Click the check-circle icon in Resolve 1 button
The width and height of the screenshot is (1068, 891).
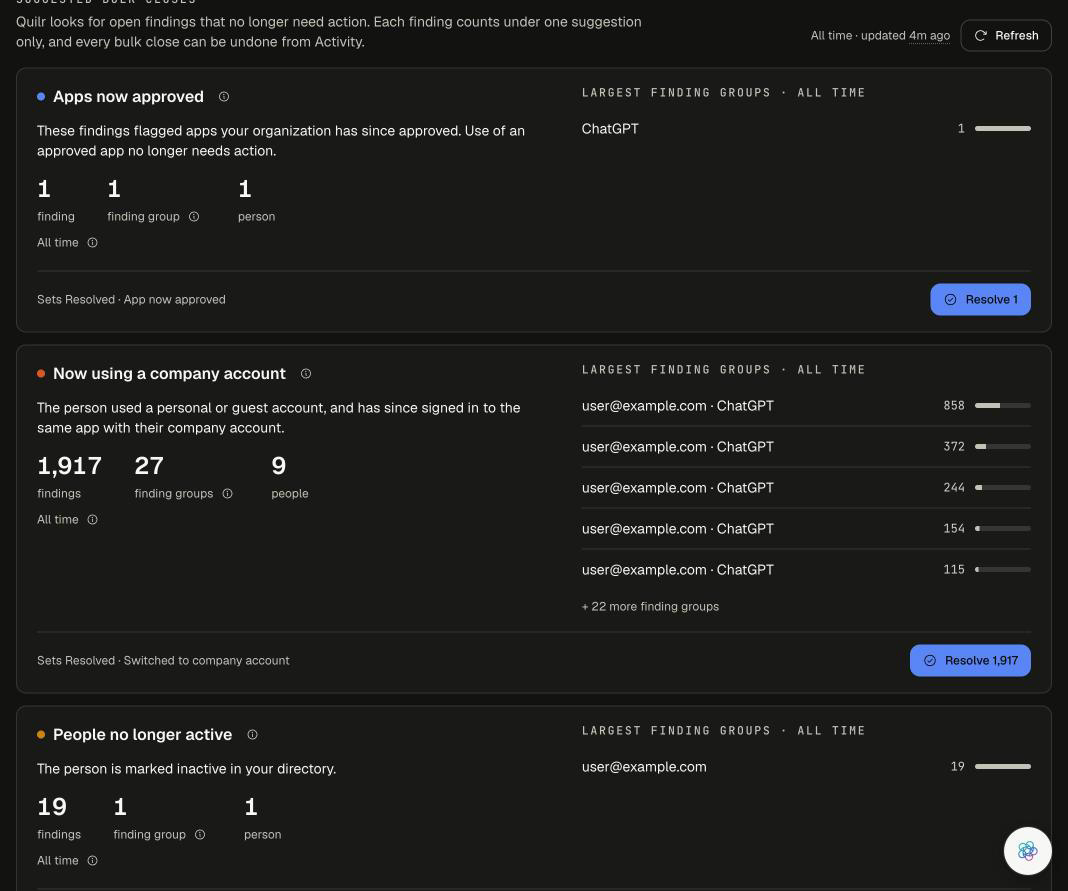pos(951,300)
